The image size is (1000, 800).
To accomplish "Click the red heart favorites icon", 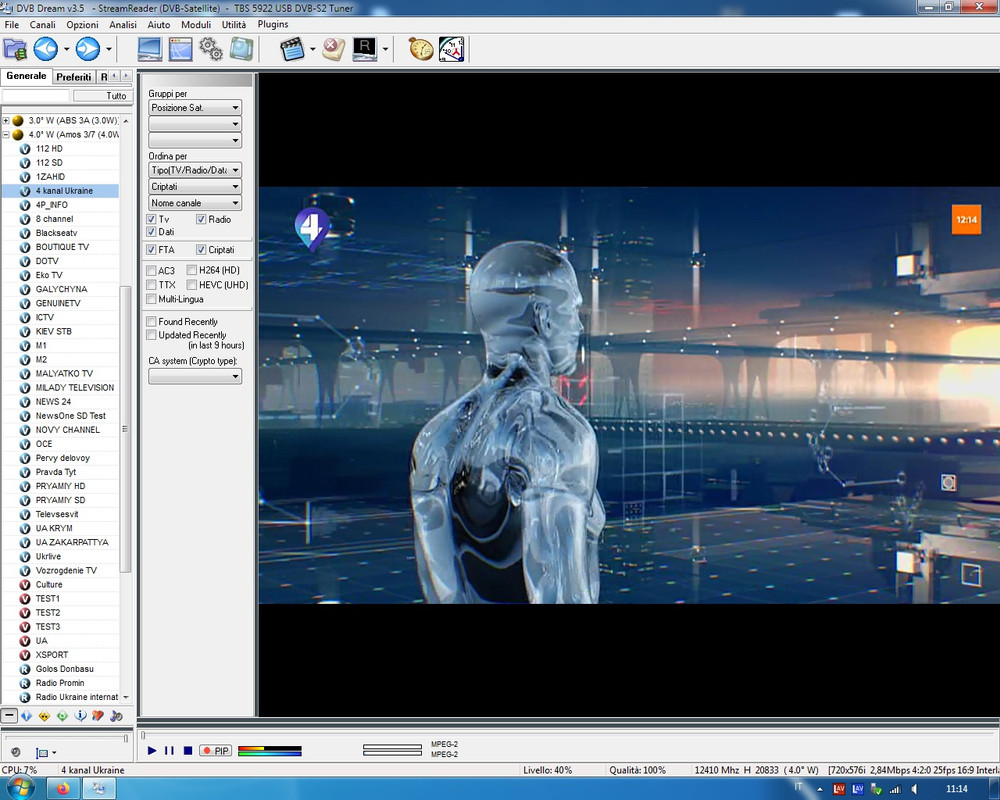I will (x=98, y=716).
